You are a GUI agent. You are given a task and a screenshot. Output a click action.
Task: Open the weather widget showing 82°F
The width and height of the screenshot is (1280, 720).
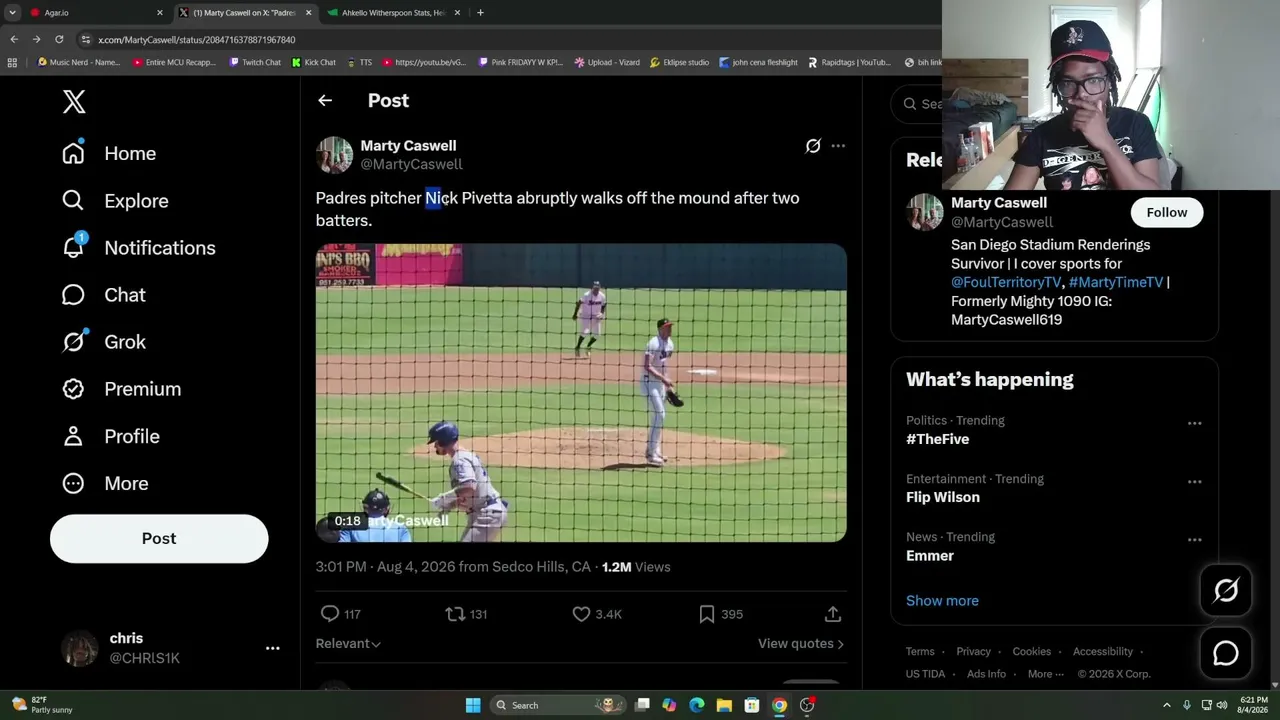point(42,705)
